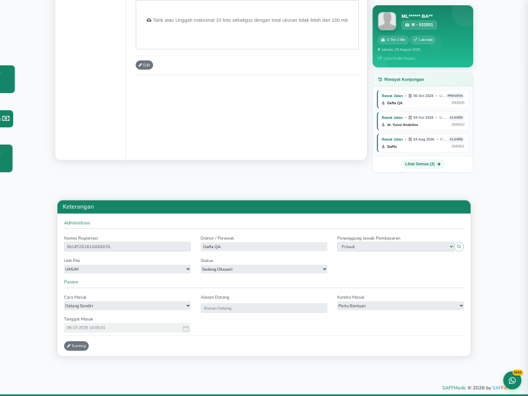Click the photo upload drop zone

247,25
